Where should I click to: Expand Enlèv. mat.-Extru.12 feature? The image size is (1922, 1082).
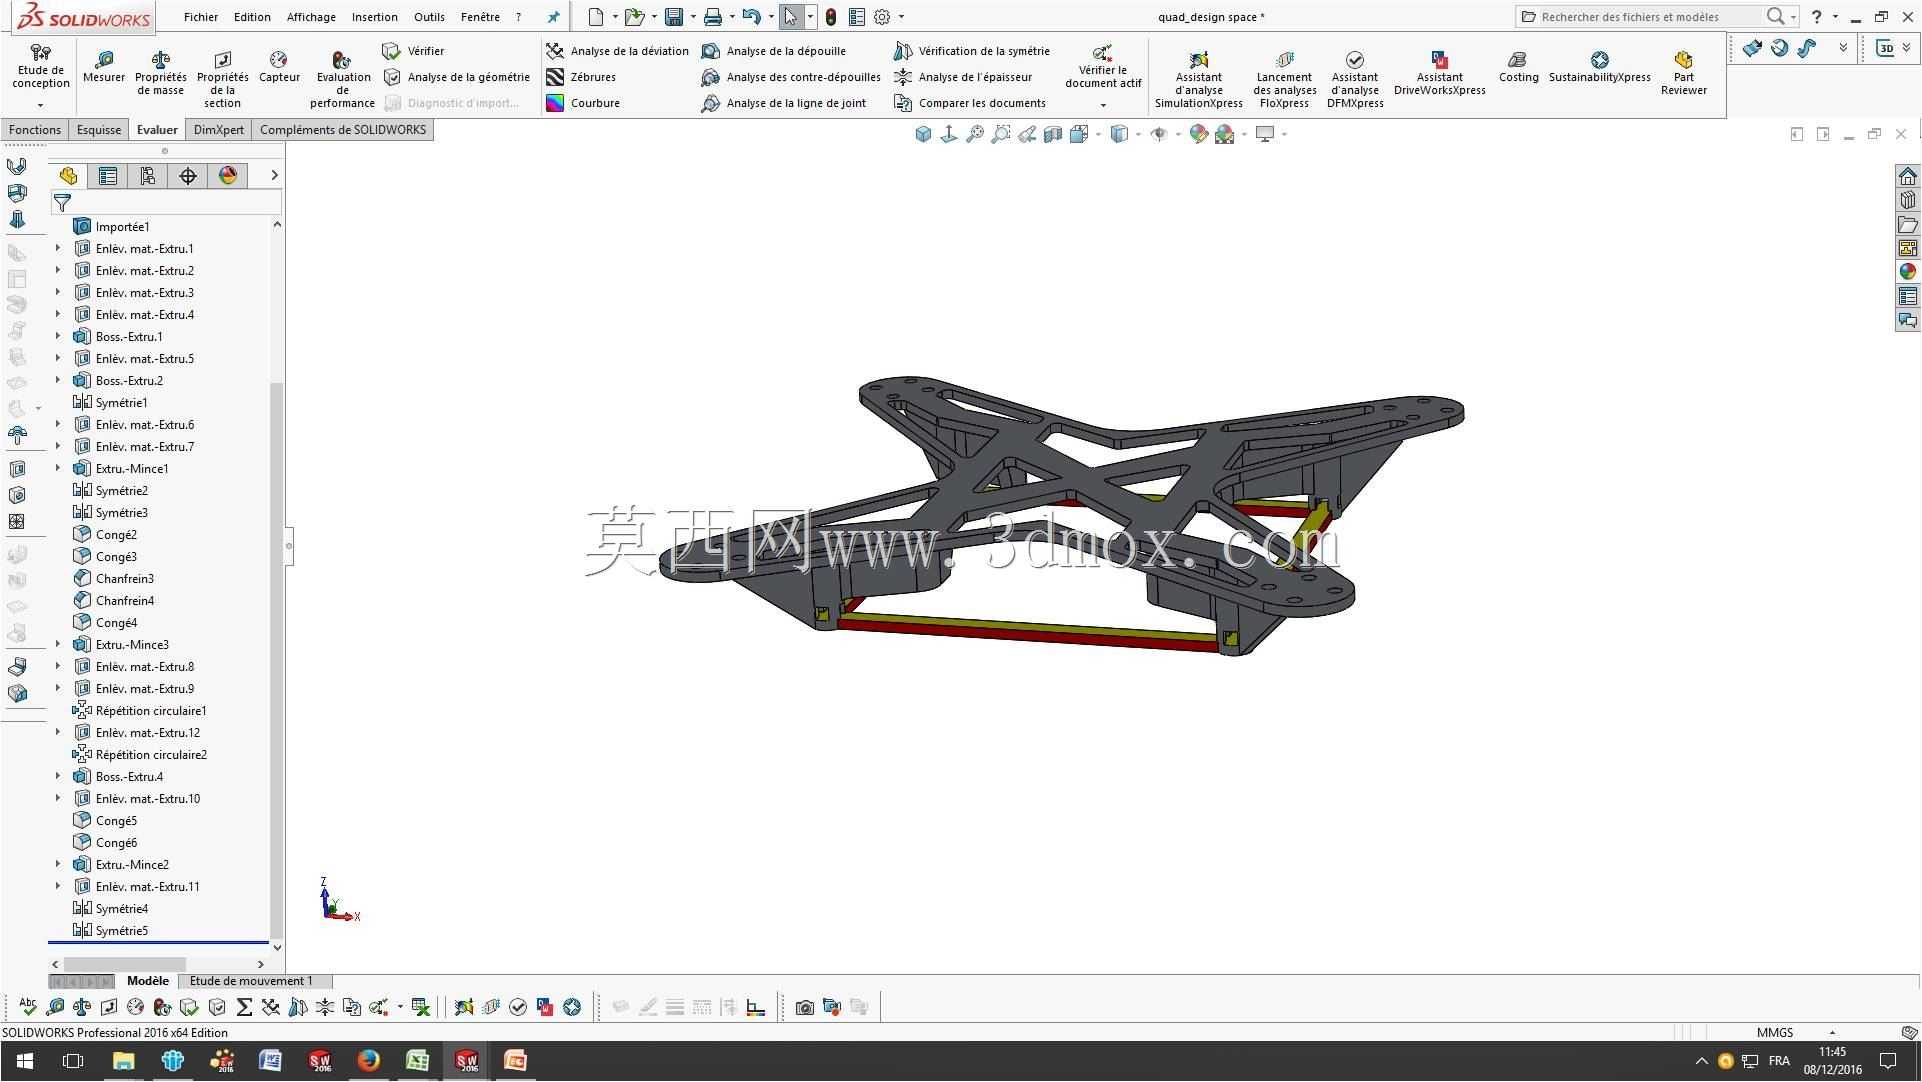pos(57,732)
